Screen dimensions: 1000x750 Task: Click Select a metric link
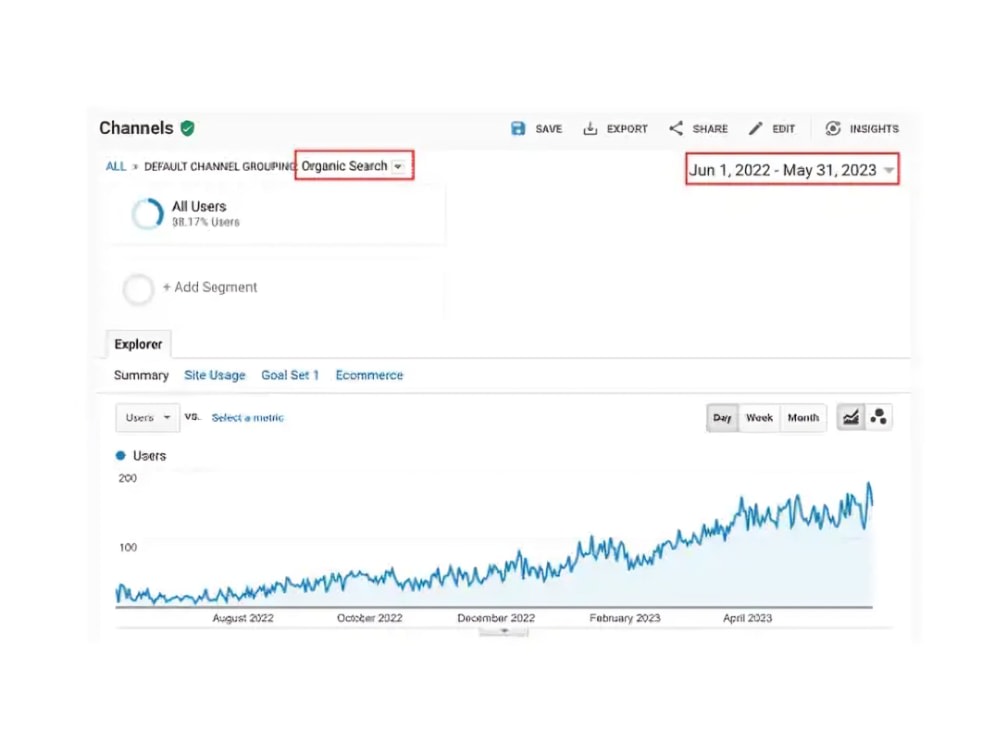pyautogui.click(x=247, y=418)
